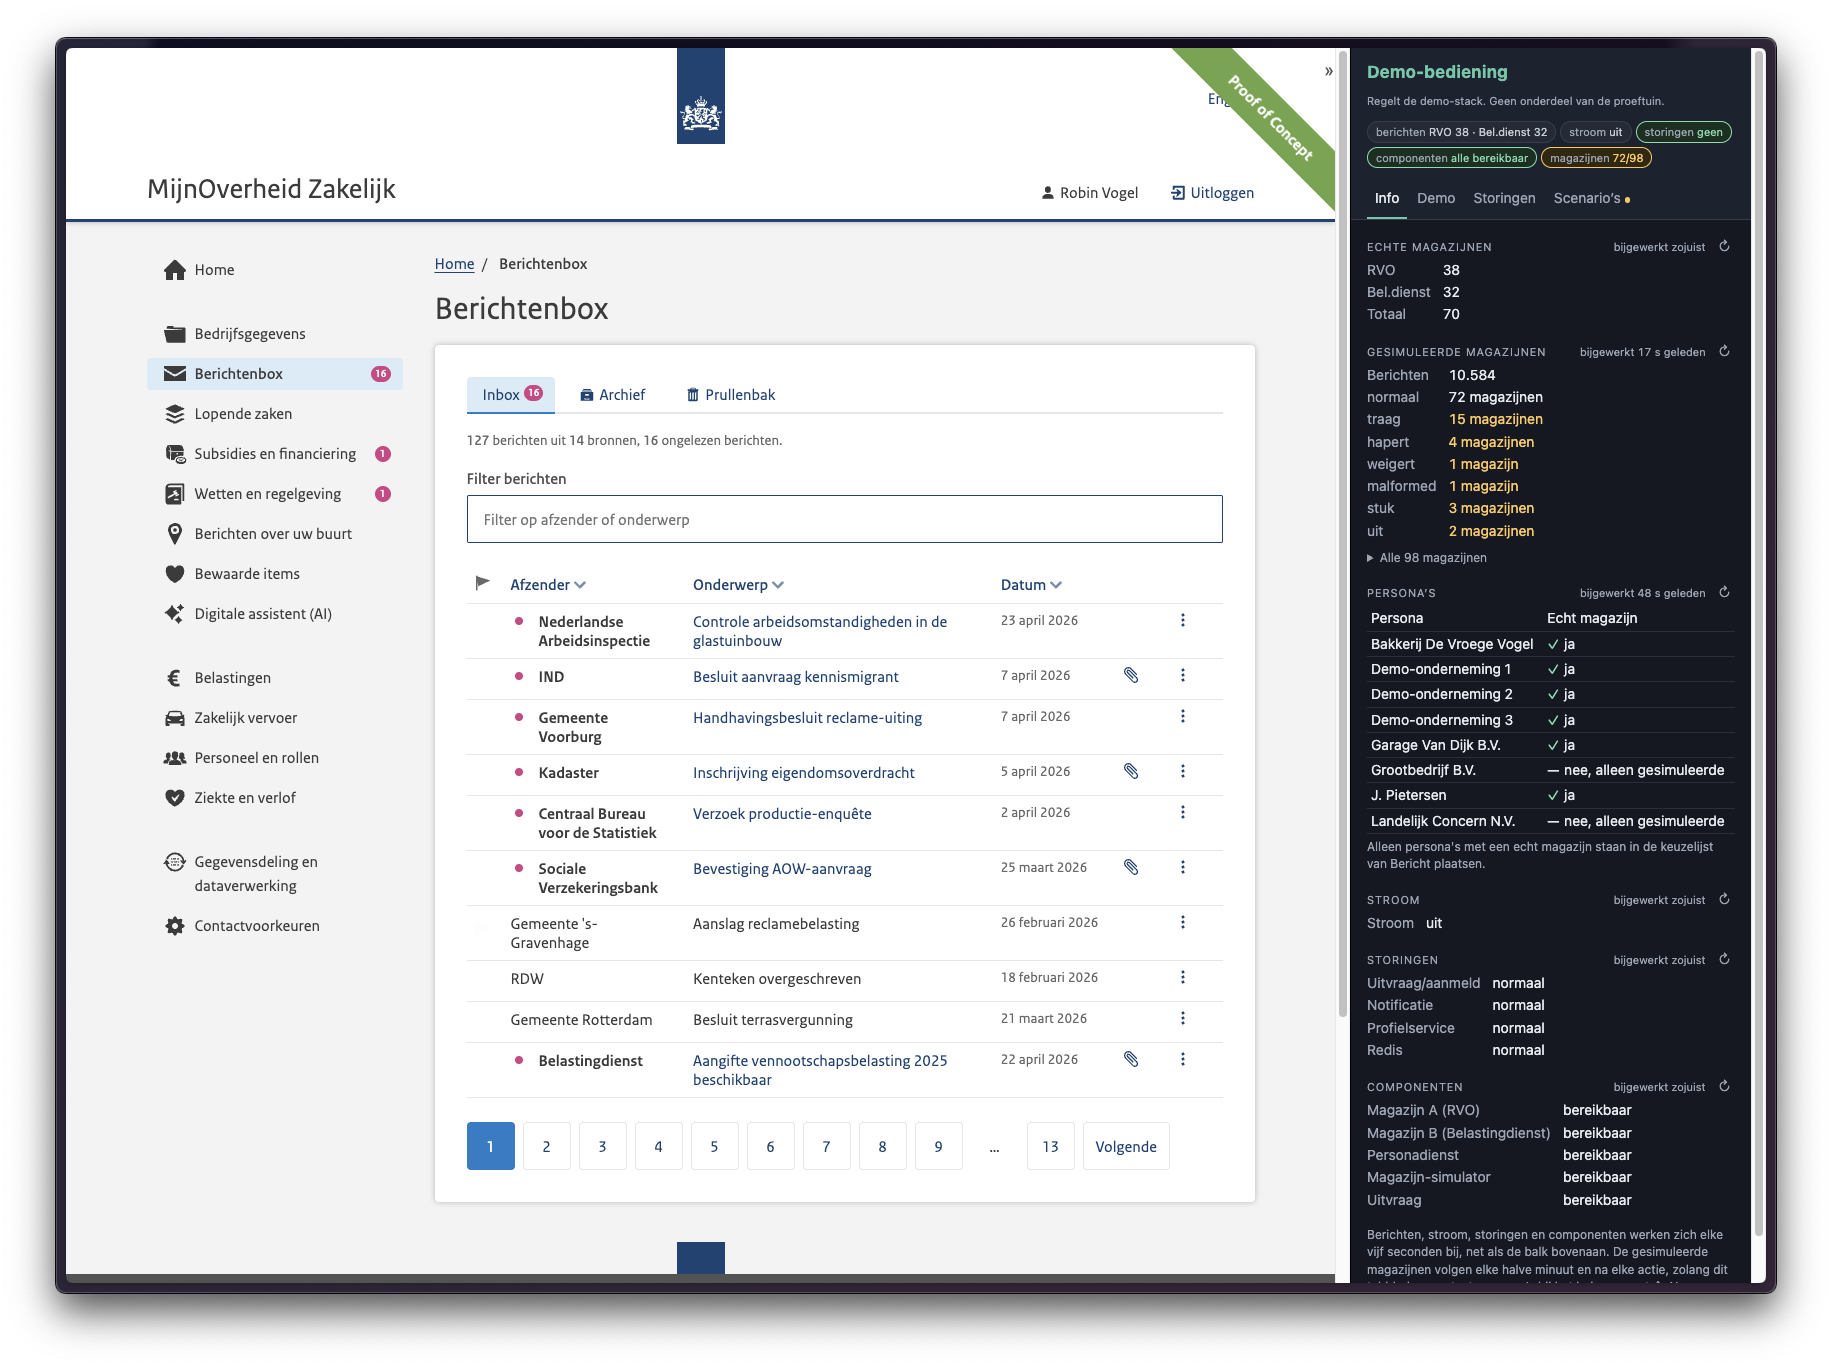Viewport: 1832px width, 1367px height.
Task: Refresh the Componenten section
Action: coord(1725,1086)
